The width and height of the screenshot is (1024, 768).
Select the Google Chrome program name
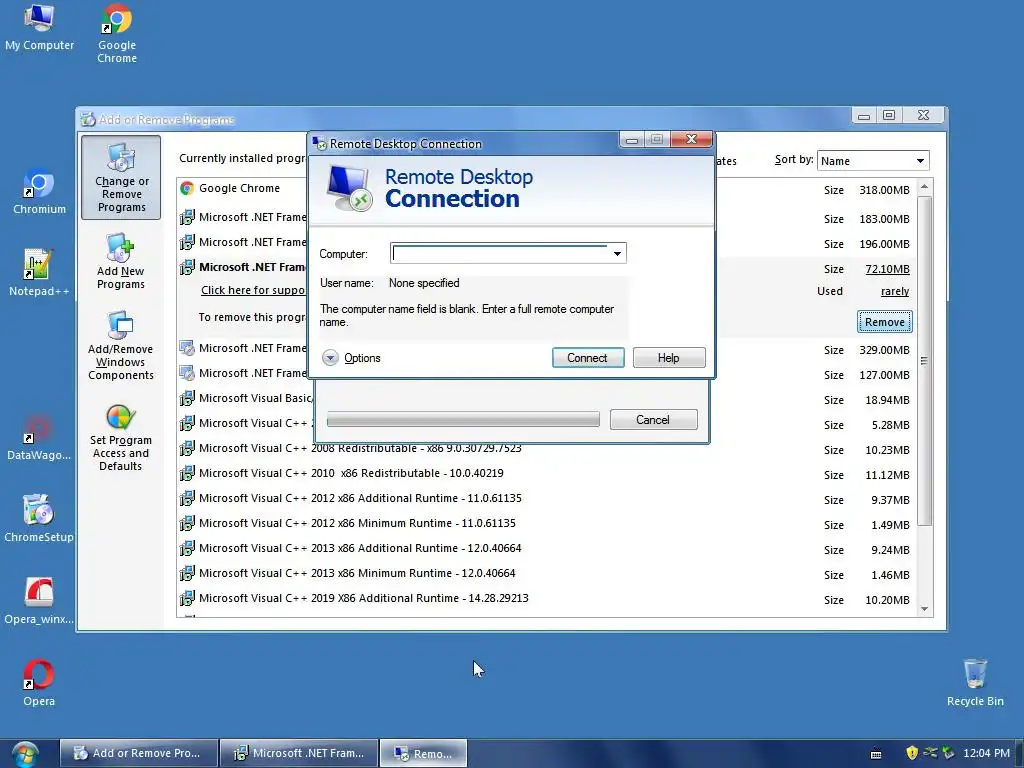[x=239, y=188]
